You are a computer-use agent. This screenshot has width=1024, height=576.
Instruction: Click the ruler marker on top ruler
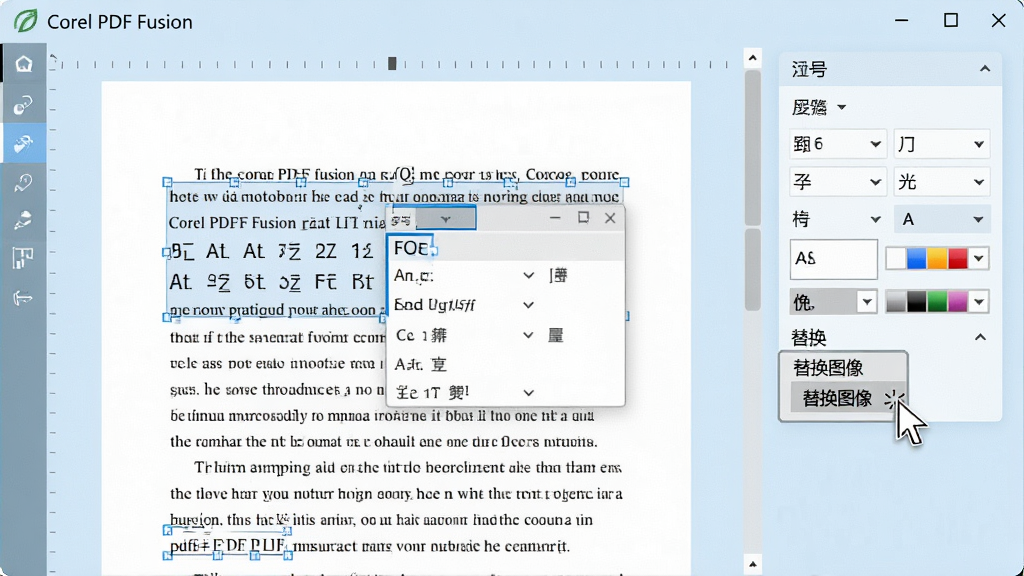coord(392,63)
